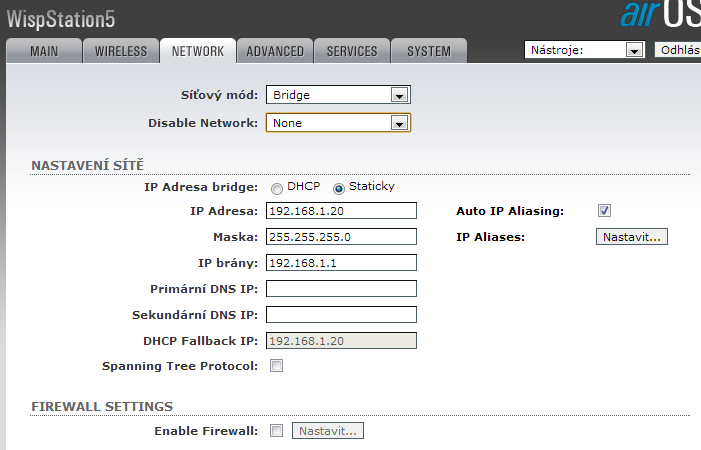This screenshot has height=450, width=701.
Task: Click the IP brány gateway field
Action: click(341, 263)
